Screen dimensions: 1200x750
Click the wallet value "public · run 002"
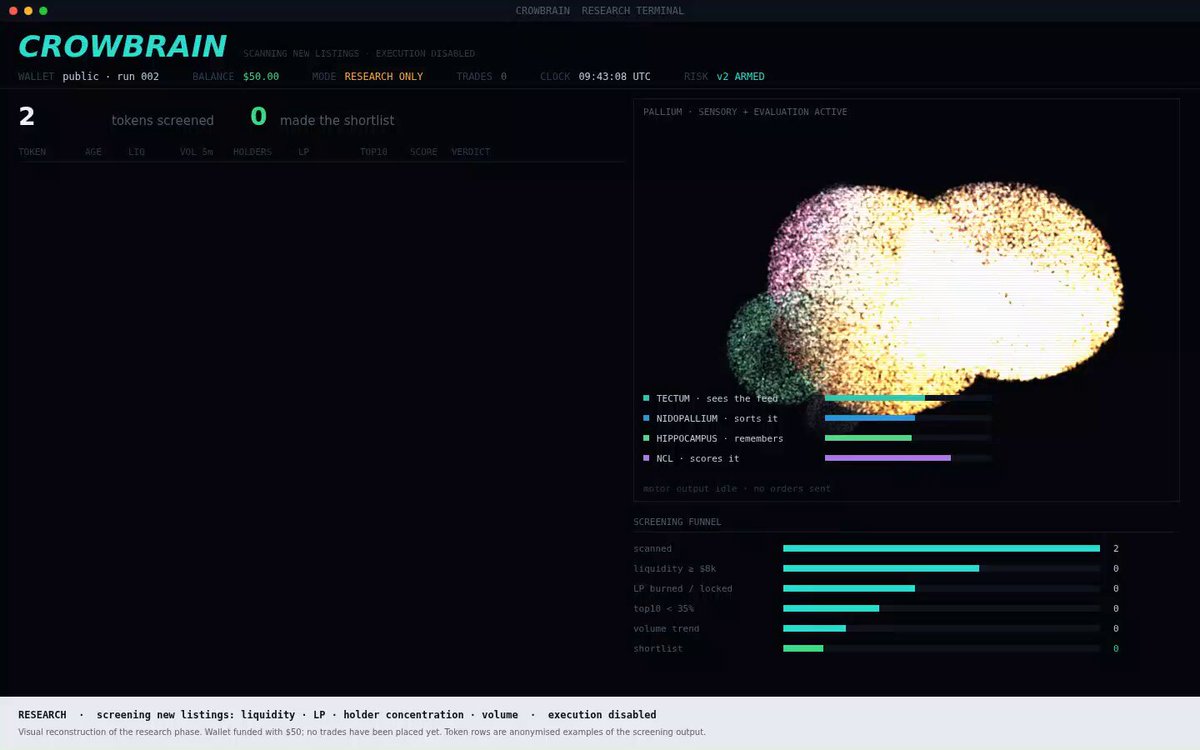(110, 77)
